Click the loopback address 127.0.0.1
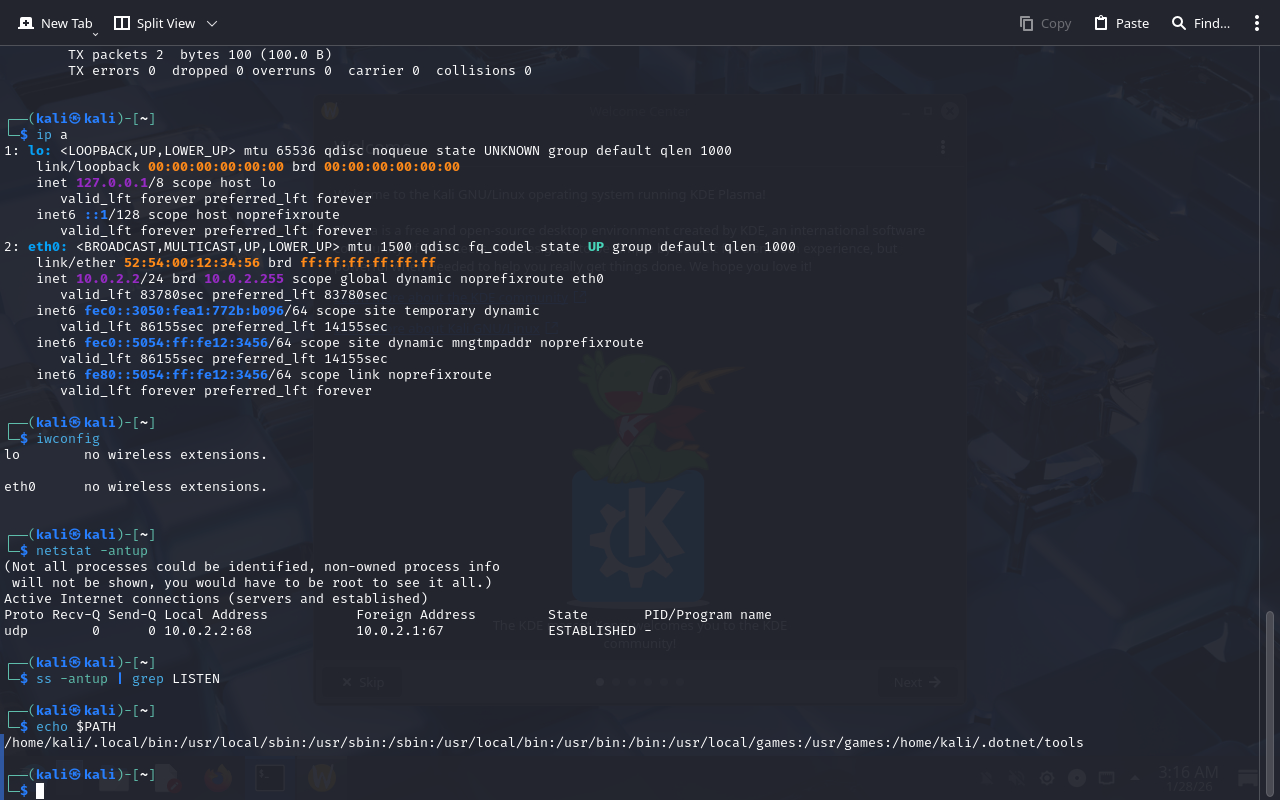The height and width of the screenshot is (800, 1280). tap(112, 183)
